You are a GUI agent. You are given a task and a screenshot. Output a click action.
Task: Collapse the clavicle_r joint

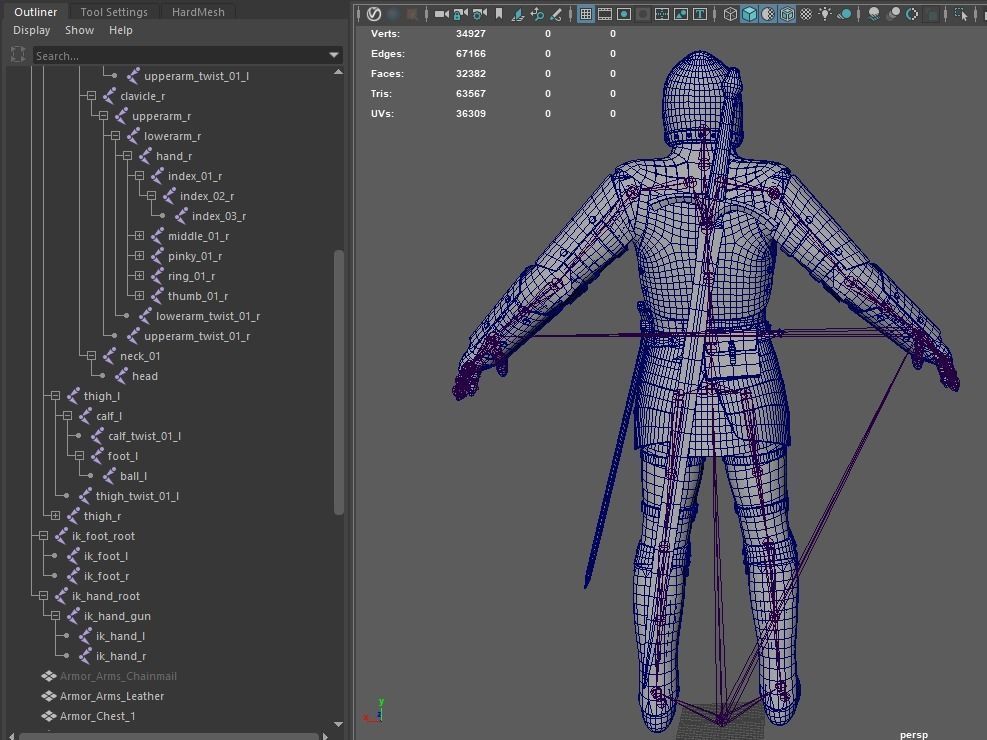click(91, 96)
